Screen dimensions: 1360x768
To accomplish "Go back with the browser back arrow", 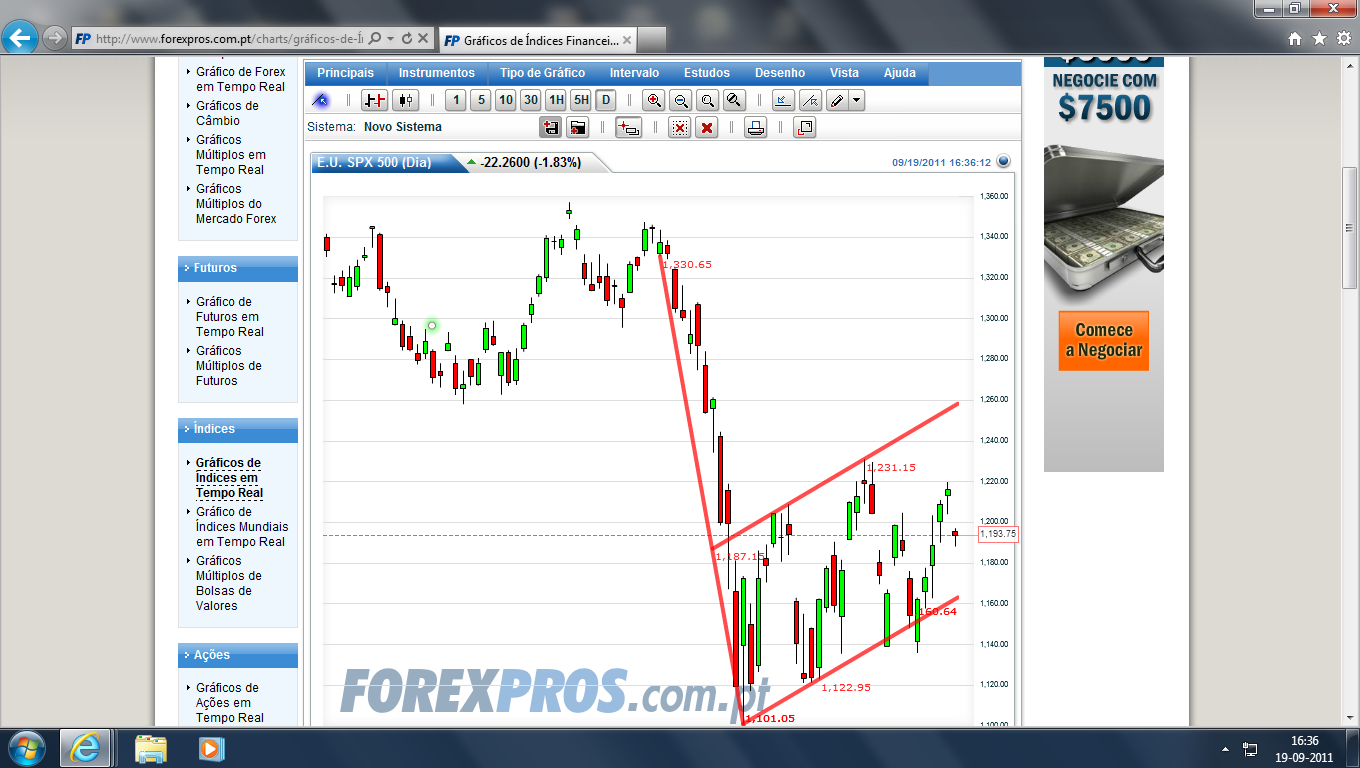I will [x=20, y=39].
